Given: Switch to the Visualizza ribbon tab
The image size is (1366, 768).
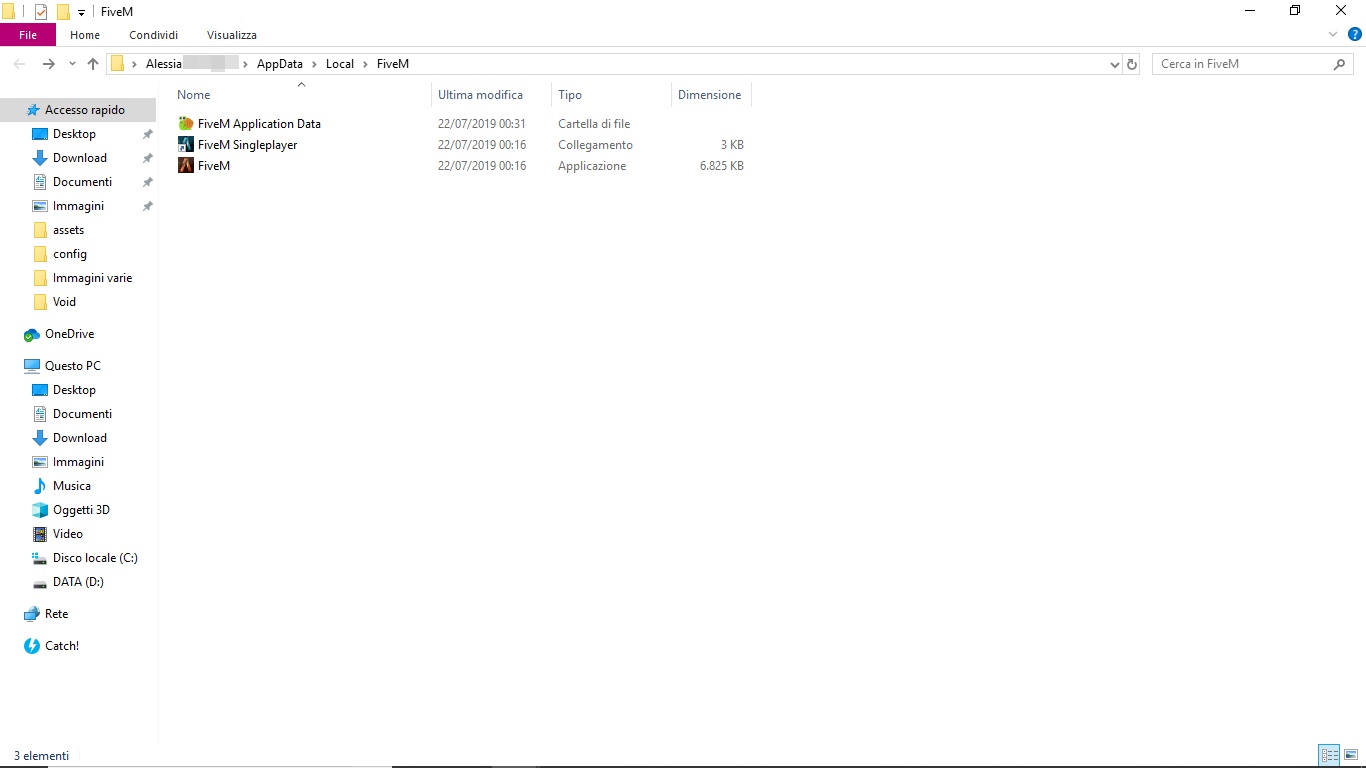Looking at the screenshot, I should (x=232, y=35).
